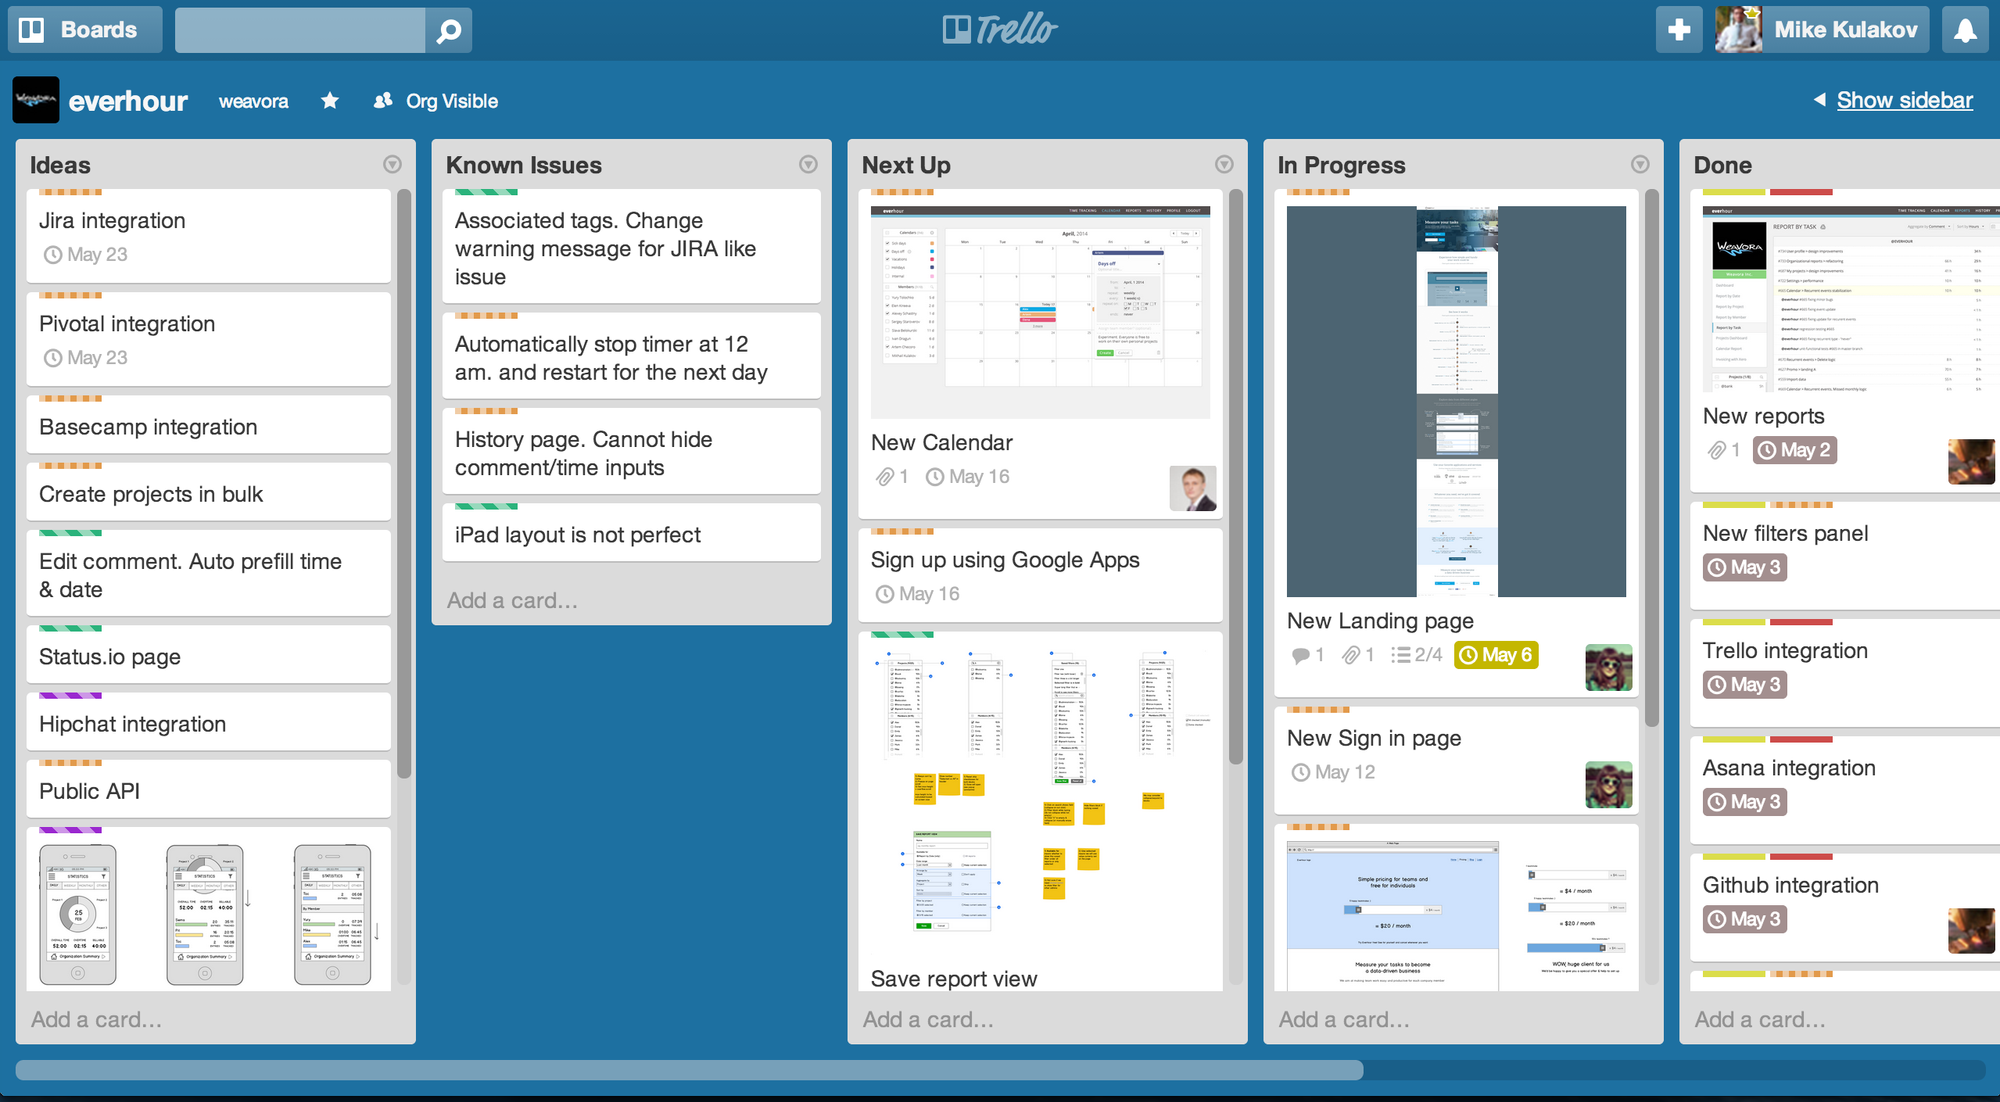The image size is (2000, 1102).
Task: Click the Known Issues list options icon
Action: pos(809,164)
